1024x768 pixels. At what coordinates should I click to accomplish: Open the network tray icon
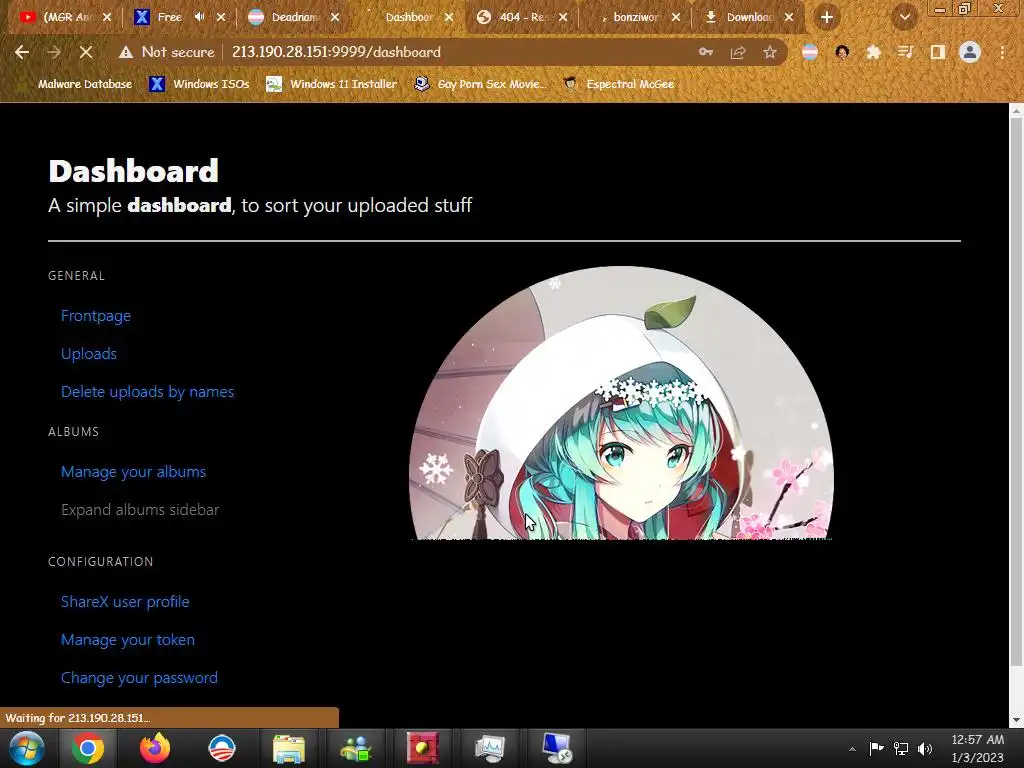point(901,748)
